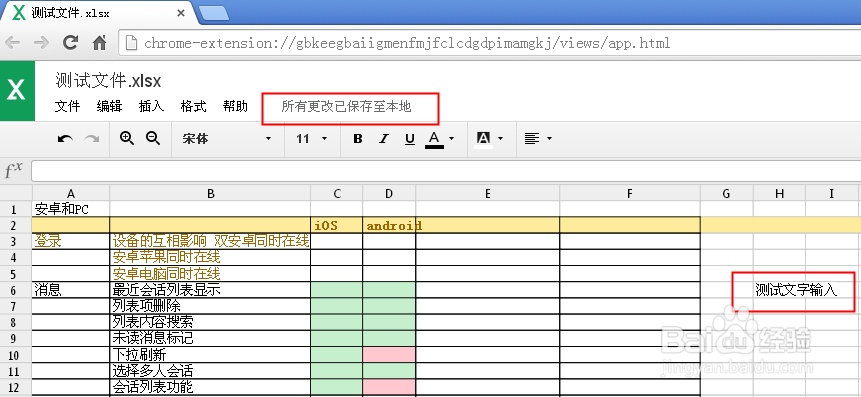Viewport: 861px width, 397px height.
Task: Select the 登录 cell
Action: 71,241
